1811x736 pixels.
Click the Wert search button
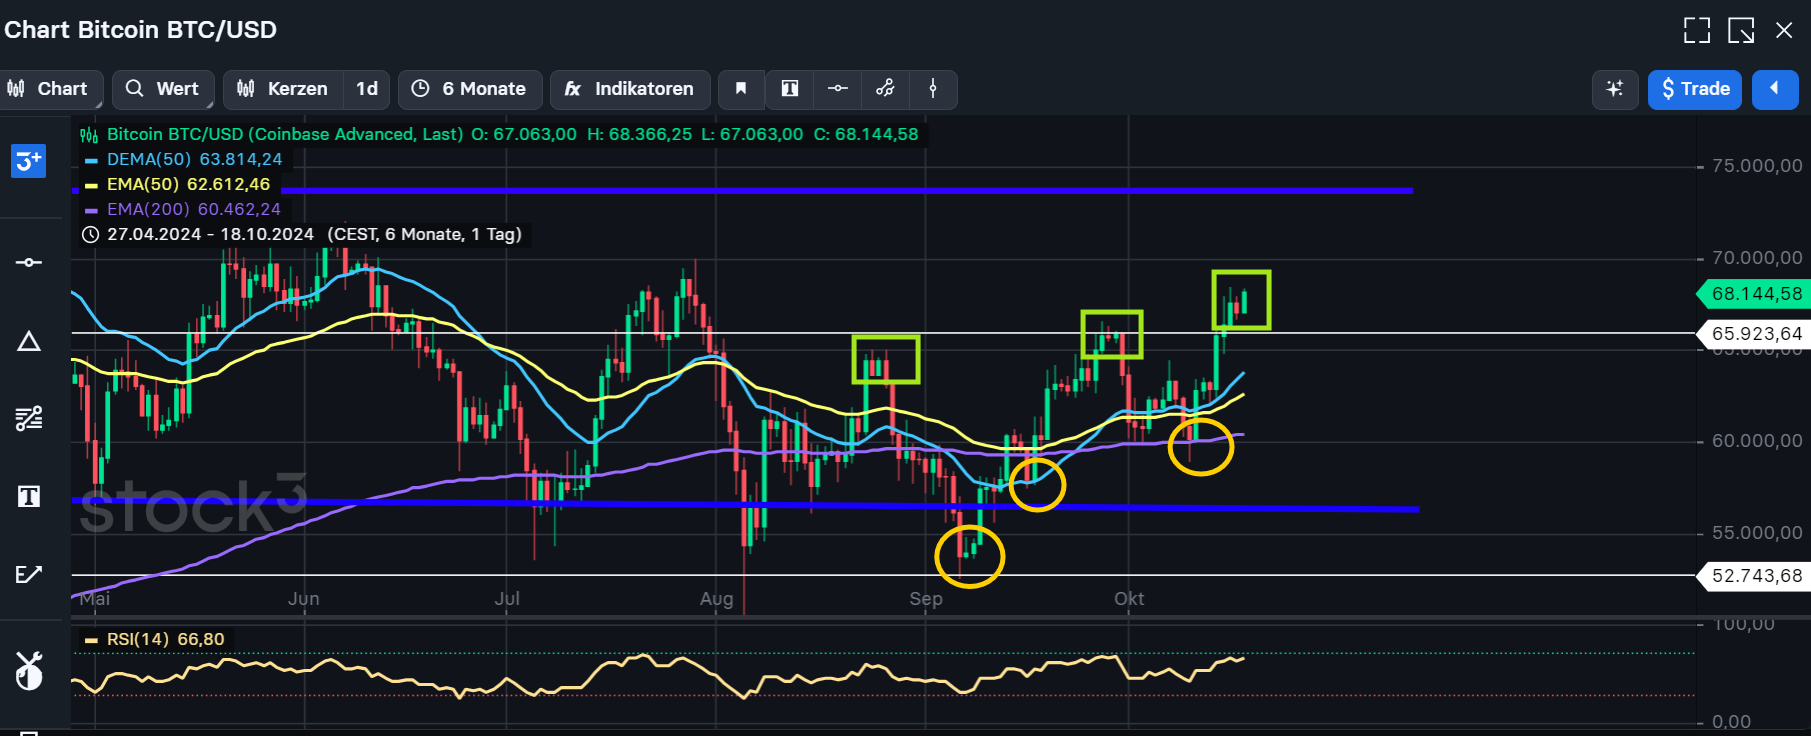(163, 89)
